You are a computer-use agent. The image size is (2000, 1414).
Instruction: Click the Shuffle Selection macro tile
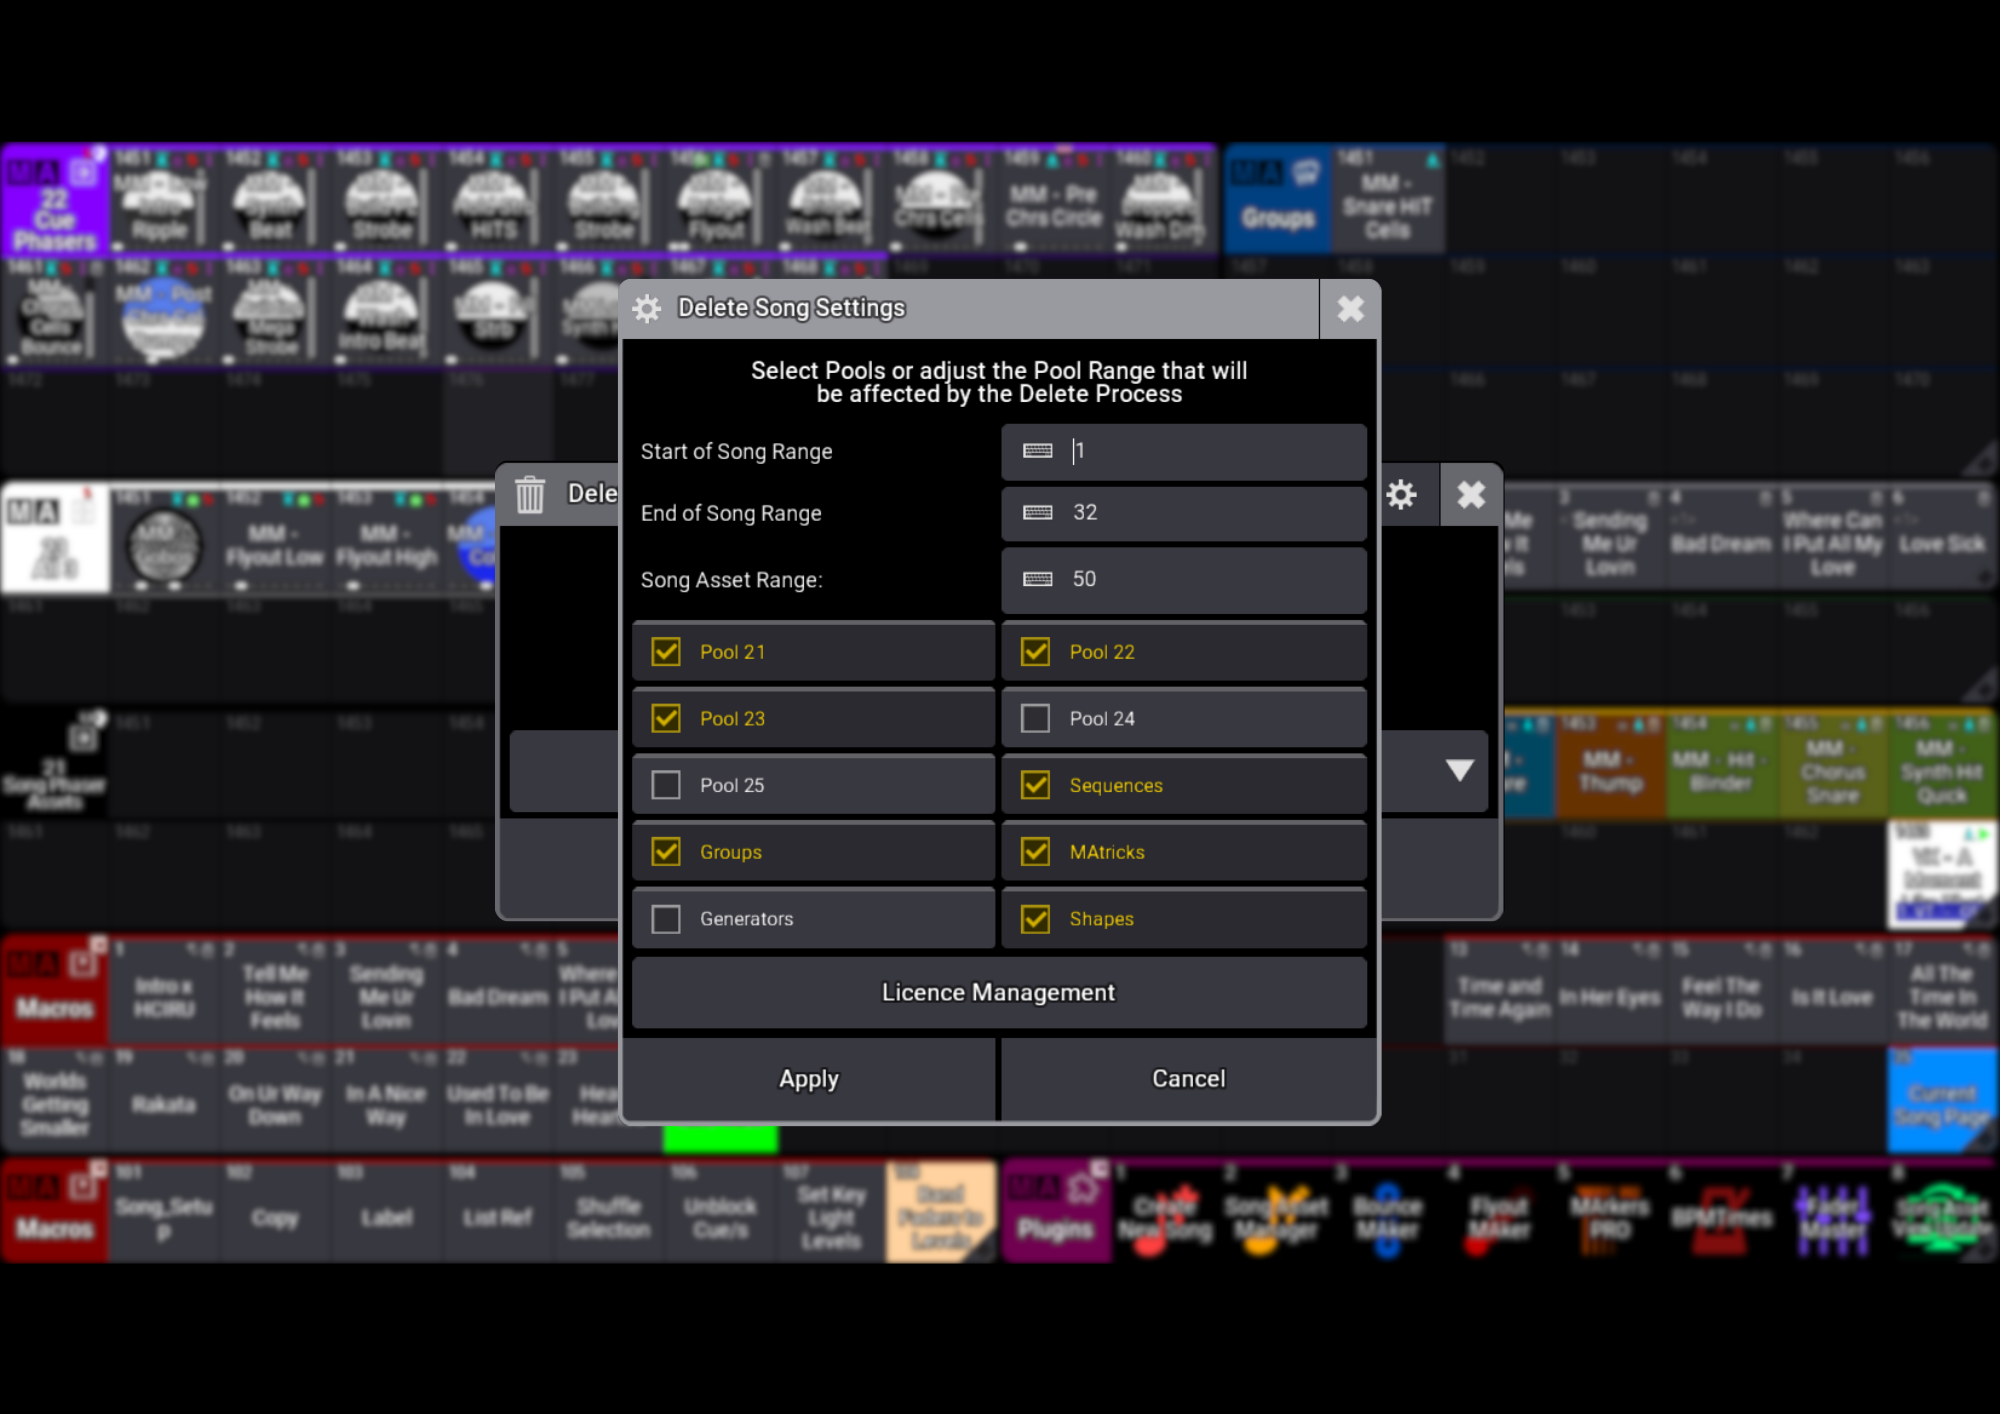pyautogui.click(x=608, y=1212)
